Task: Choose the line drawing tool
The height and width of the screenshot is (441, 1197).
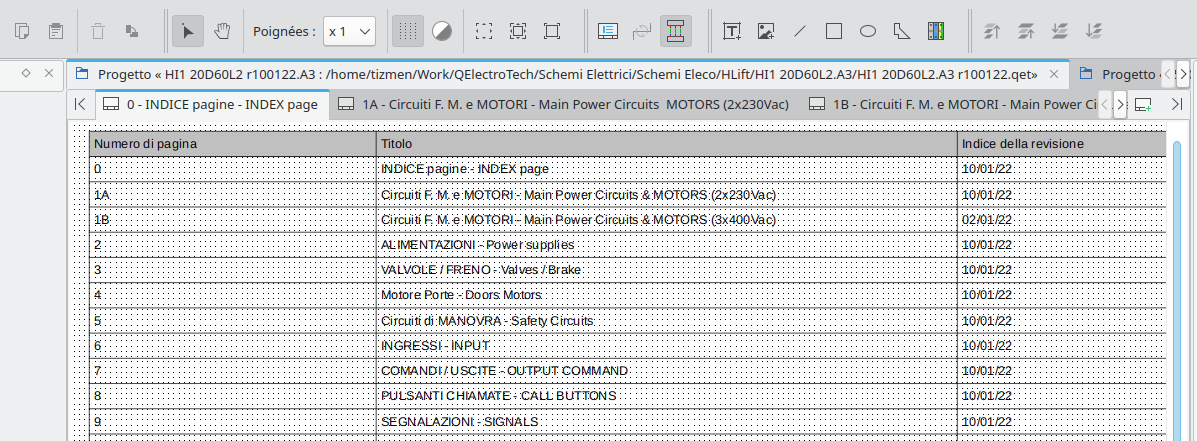Action: 800,31
